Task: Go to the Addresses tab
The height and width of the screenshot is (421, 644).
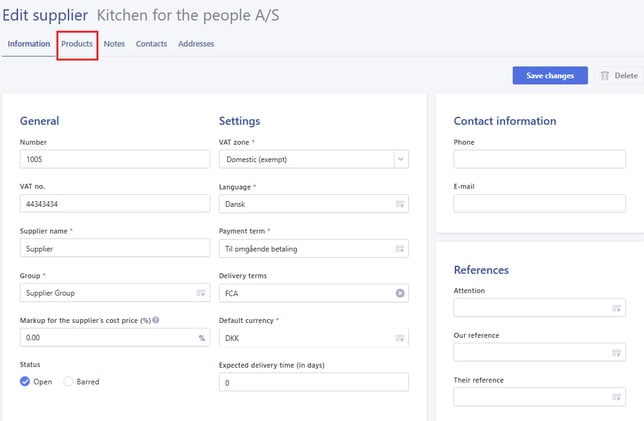Action: point(196,44)
